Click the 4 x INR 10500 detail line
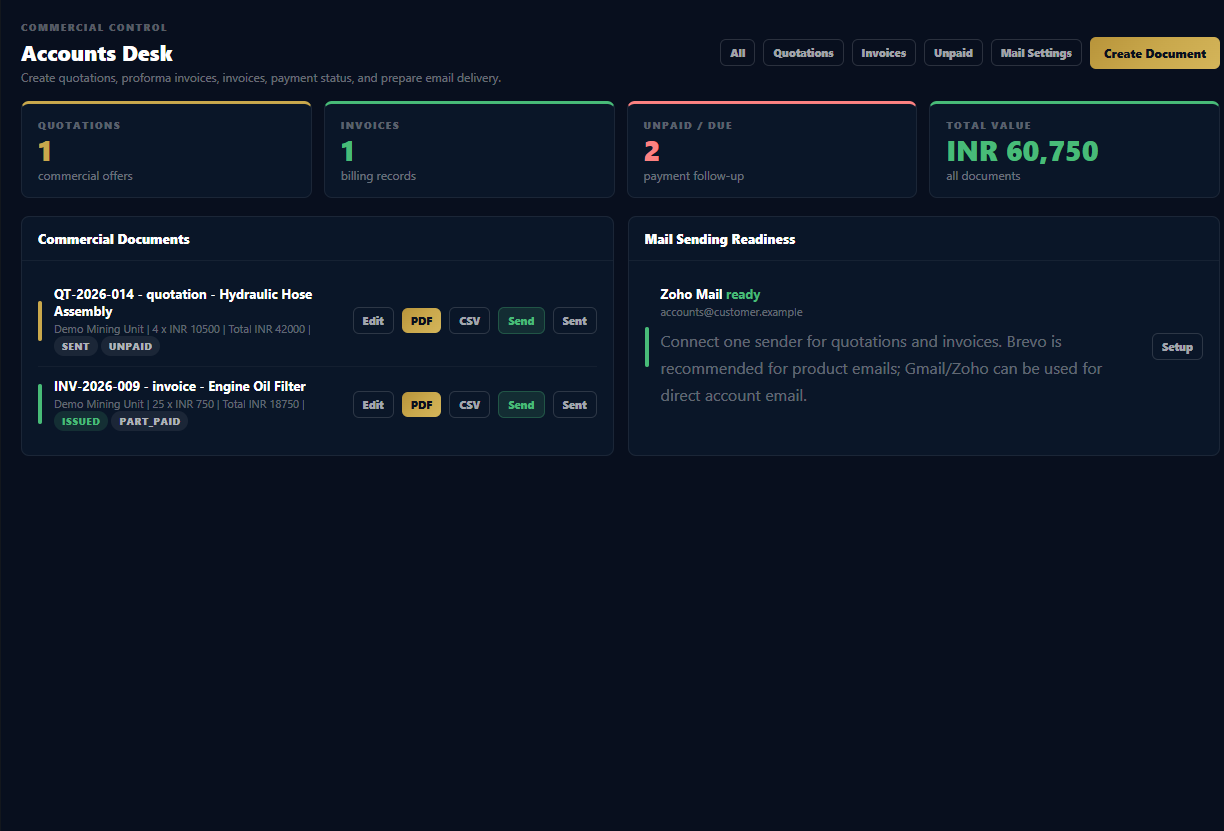The height and width of the screenshot is (831, 1224). (182, 329)
